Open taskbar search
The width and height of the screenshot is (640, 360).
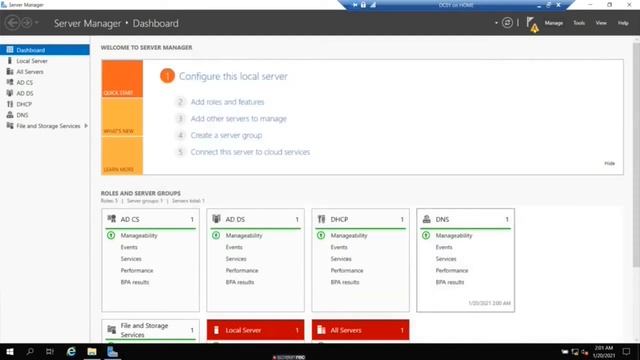click(30, 351)
